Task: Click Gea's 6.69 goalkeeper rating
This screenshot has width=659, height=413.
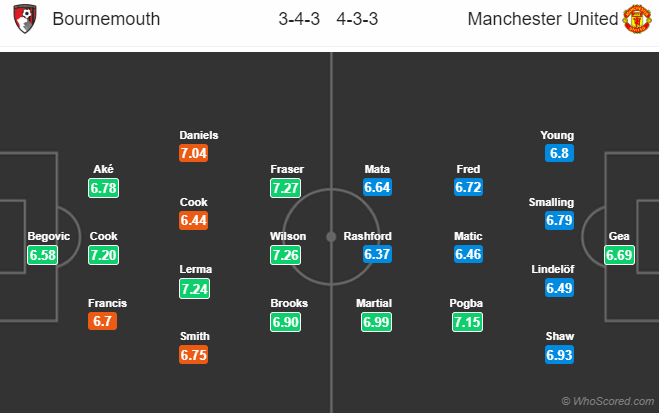Action: (620, 255)
